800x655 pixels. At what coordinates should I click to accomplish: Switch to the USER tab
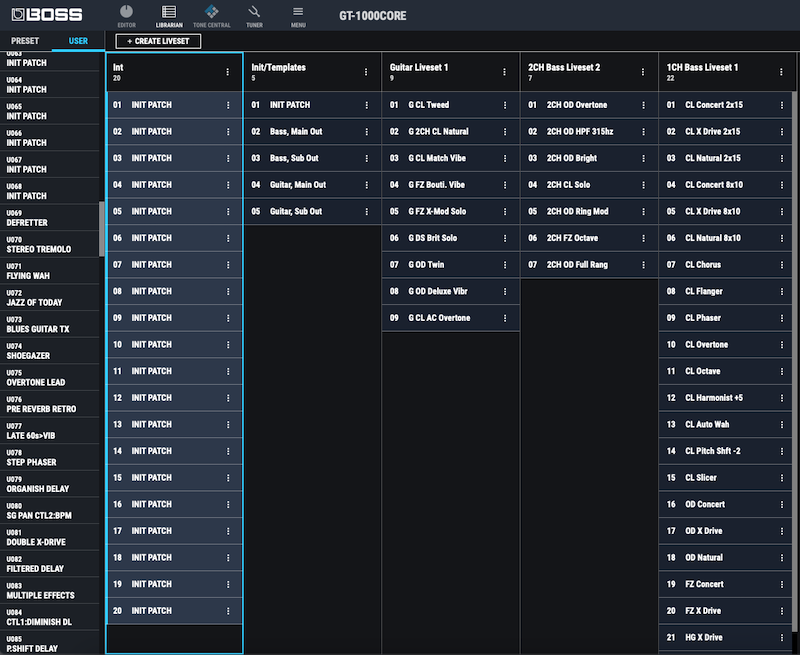(78, 41)
